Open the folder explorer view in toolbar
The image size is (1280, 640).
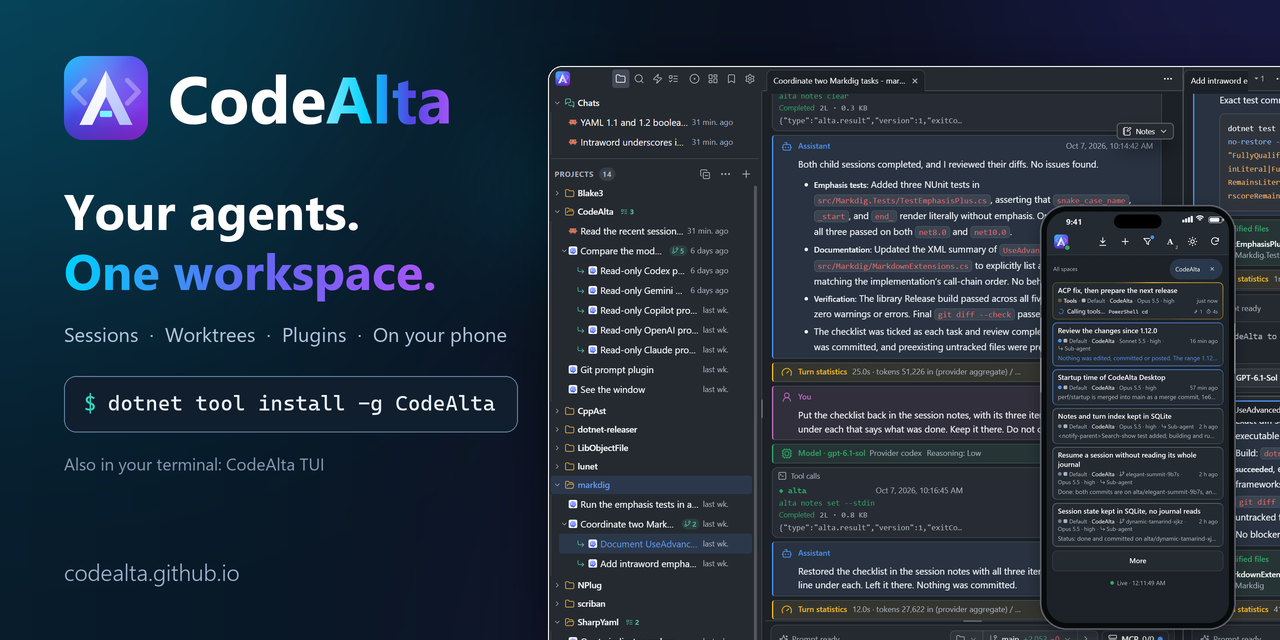pyautogui.click(x=620, y=79)
